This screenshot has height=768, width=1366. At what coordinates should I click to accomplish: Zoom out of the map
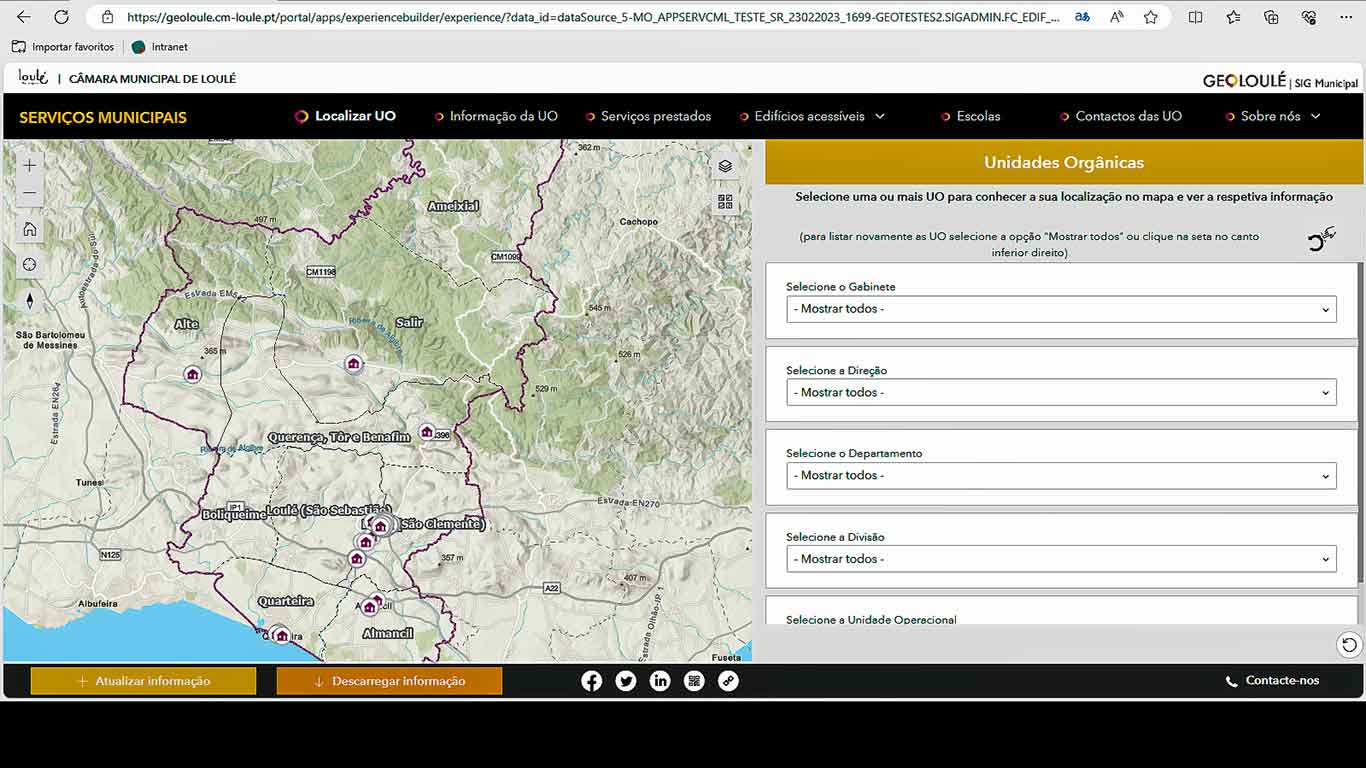pos(30,192)
